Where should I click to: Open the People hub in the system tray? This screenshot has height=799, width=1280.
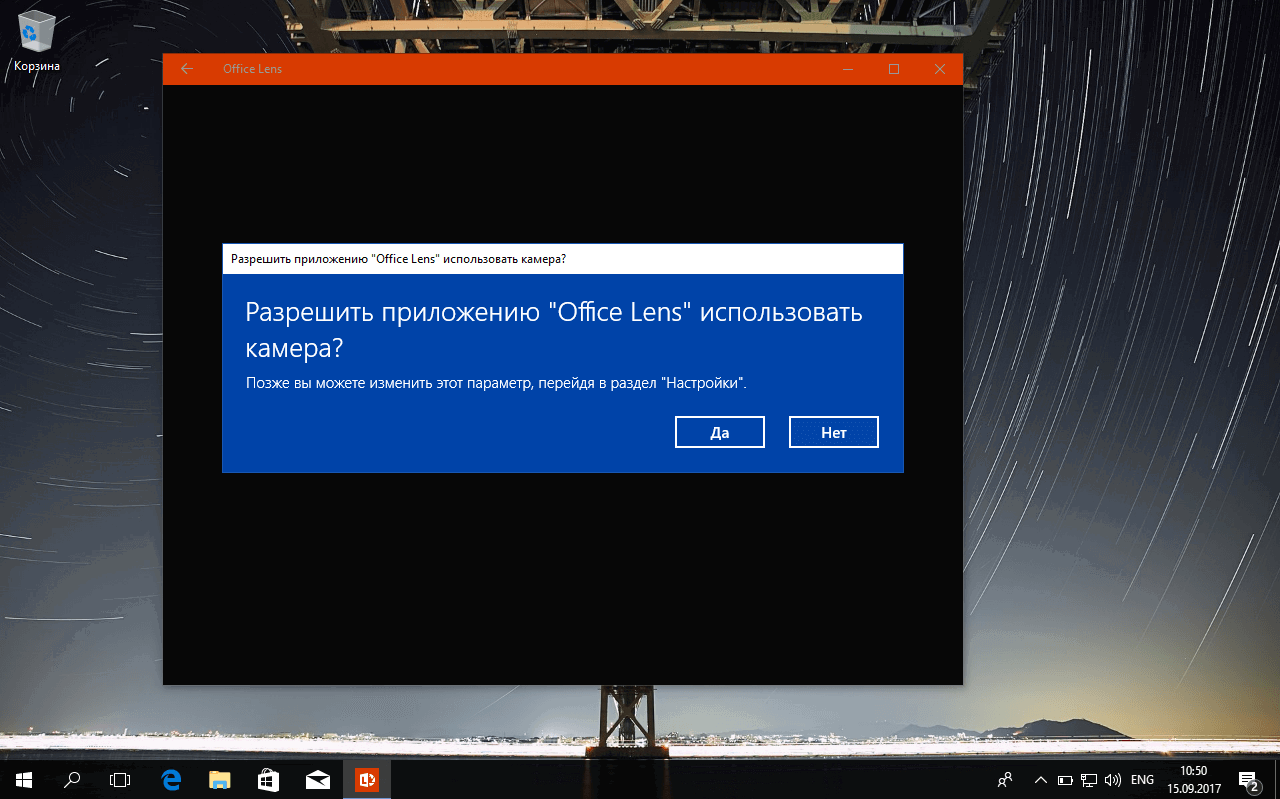pos(1004,779)
